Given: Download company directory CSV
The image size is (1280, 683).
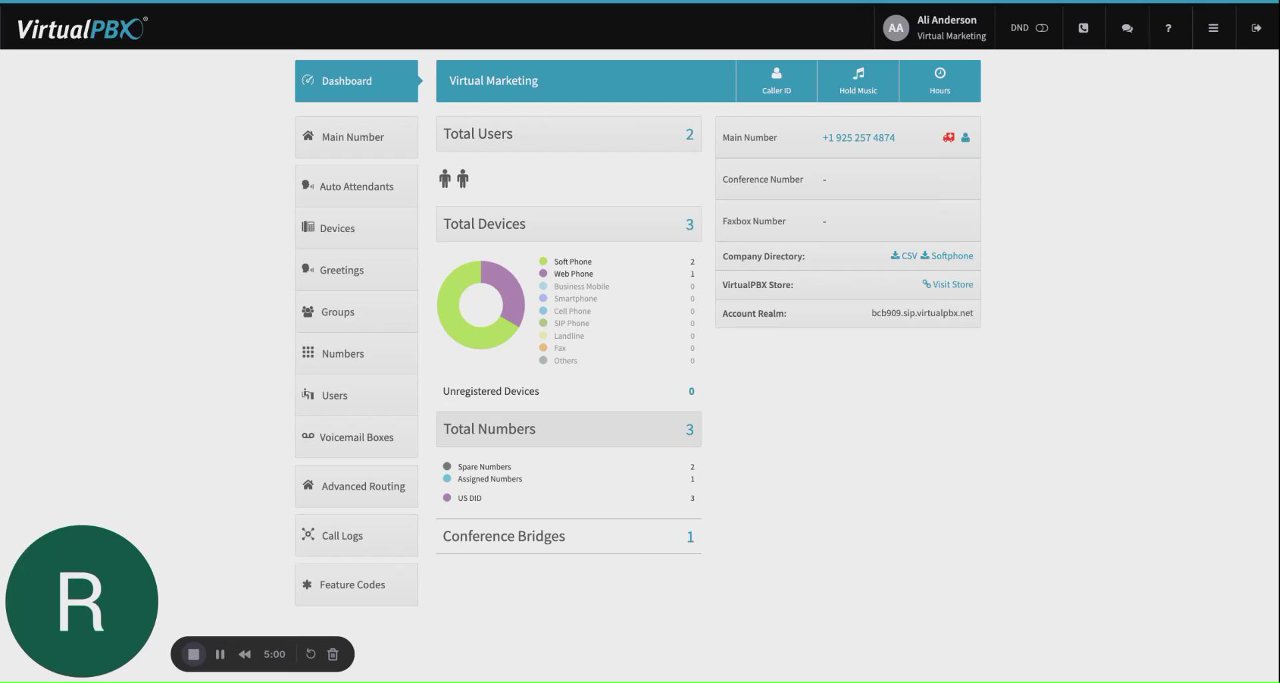Looking at the screenshot, I should (904, 256).
